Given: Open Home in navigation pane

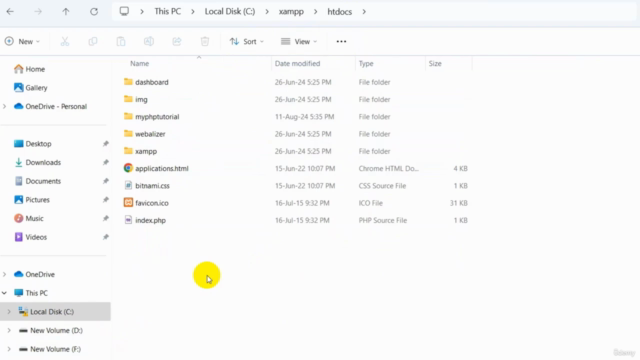Looking at the screenshot, I should [x=35, y=69].
